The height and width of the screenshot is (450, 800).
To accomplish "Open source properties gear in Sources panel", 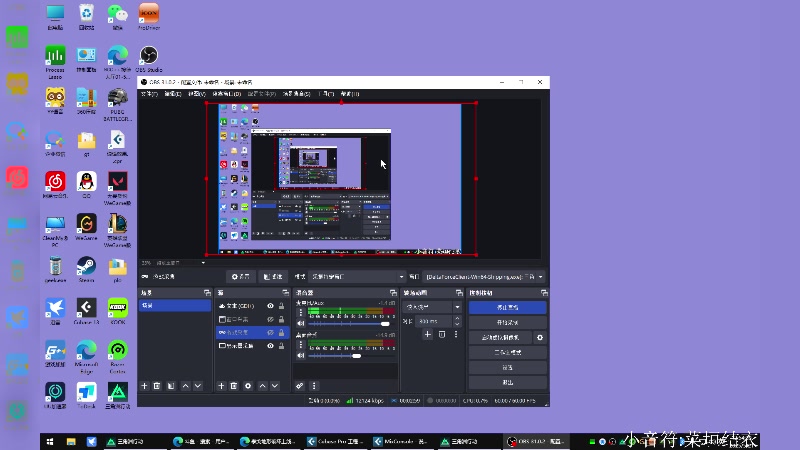I will click(x=248, y=386).
